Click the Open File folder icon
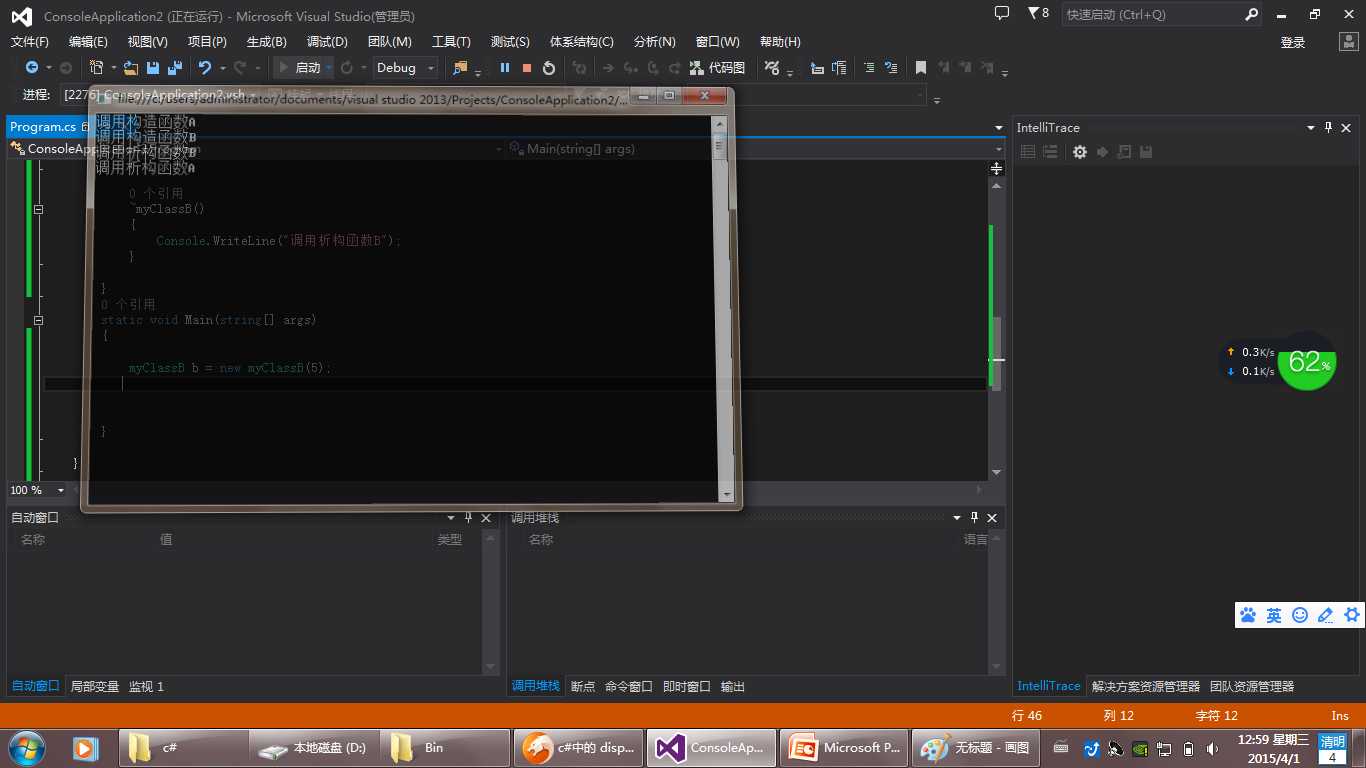1366x768 pixels. [131, 67]
